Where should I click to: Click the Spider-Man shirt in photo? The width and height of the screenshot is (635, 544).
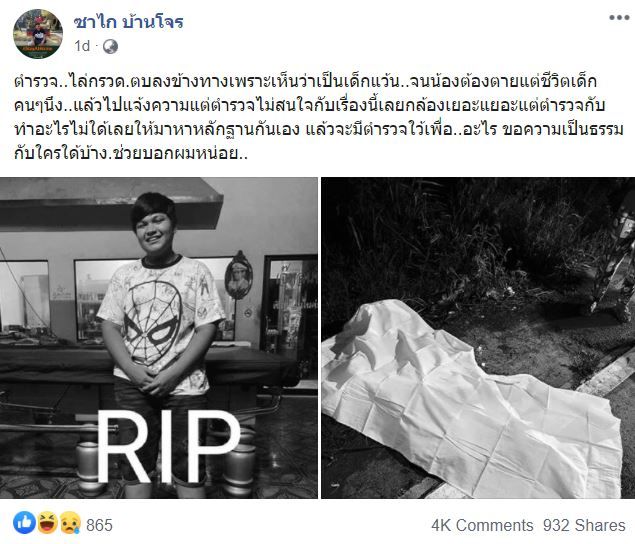161,322
